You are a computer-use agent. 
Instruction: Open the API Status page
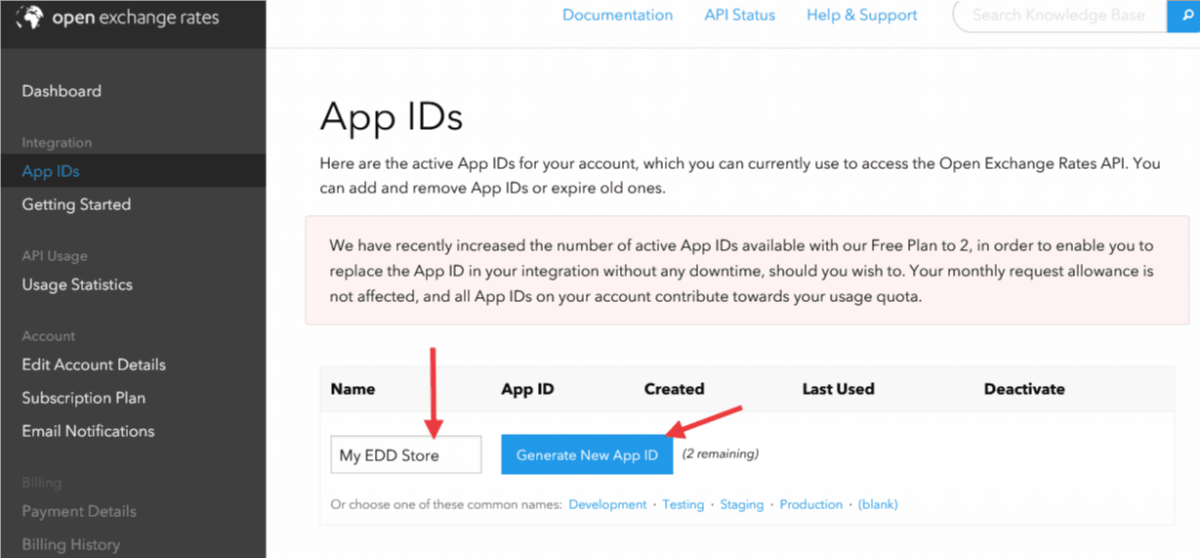click(x=738, y=15)
